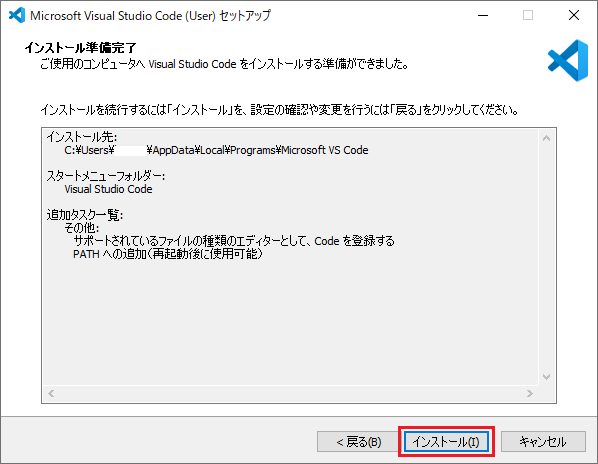Click the 'Code を登録する' editor registration line
This screenshot has width=598, height=464.
pyautogui.click(x=234, y=241)
